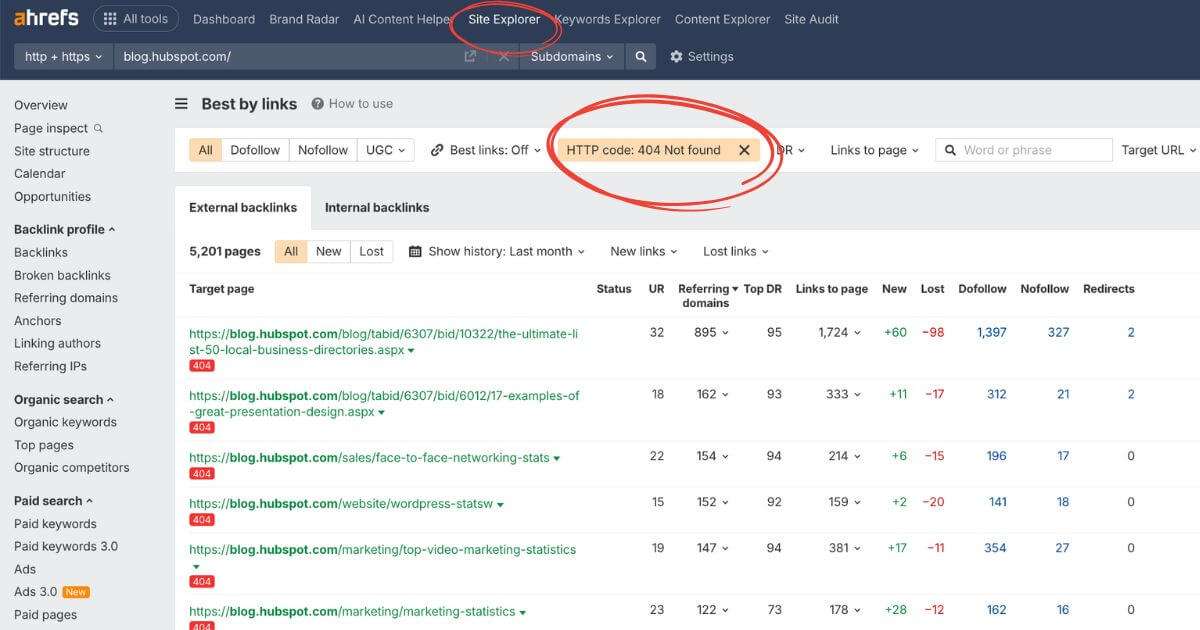Click the calendar icon next to Show history

click(414, 251)
